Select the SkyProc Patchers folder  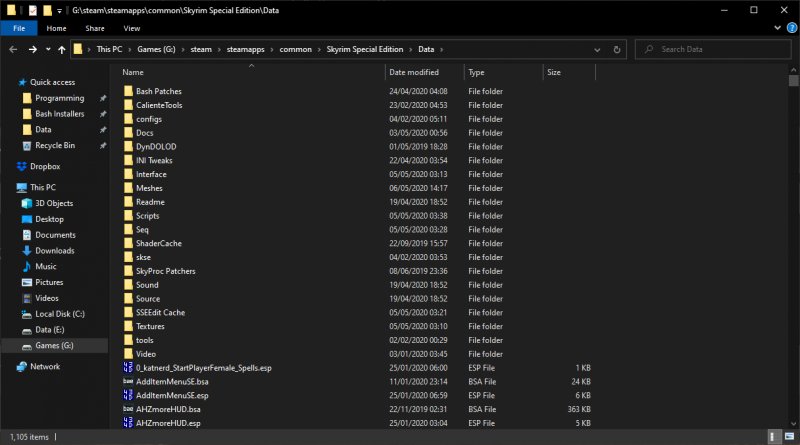click(165, 271)
